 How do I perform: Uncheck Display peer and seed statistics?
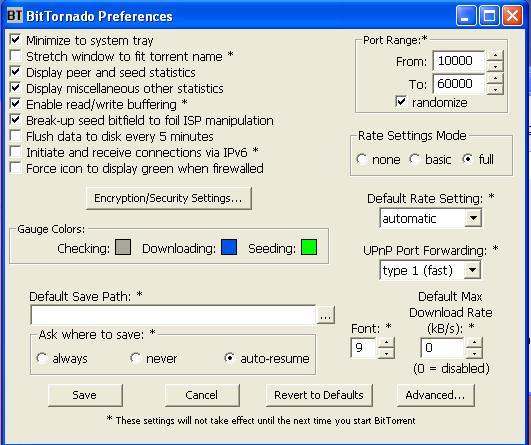pyautogui.click(x=16, y=71)
